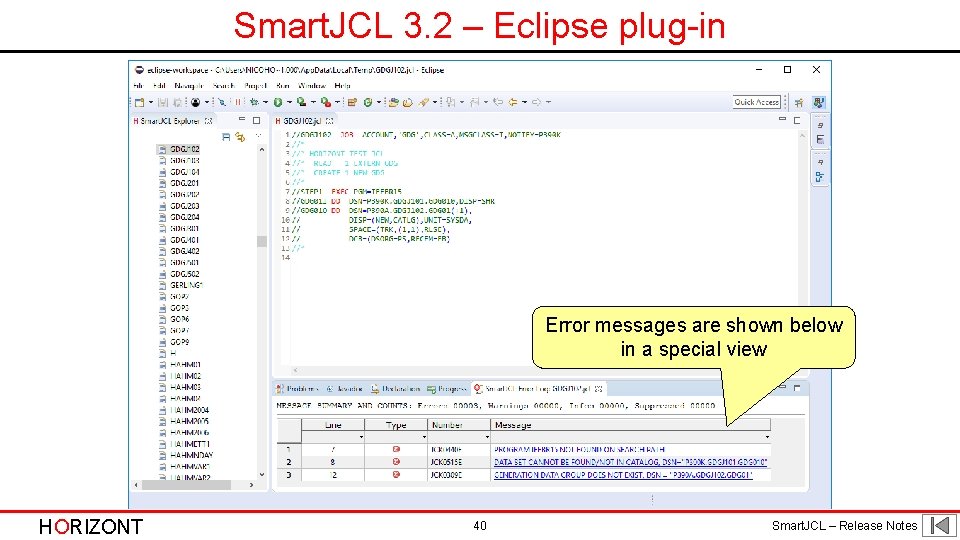This screenshot has height=540, width=960.
Task: Open the Search menu
Action: [x=224, y=86]
